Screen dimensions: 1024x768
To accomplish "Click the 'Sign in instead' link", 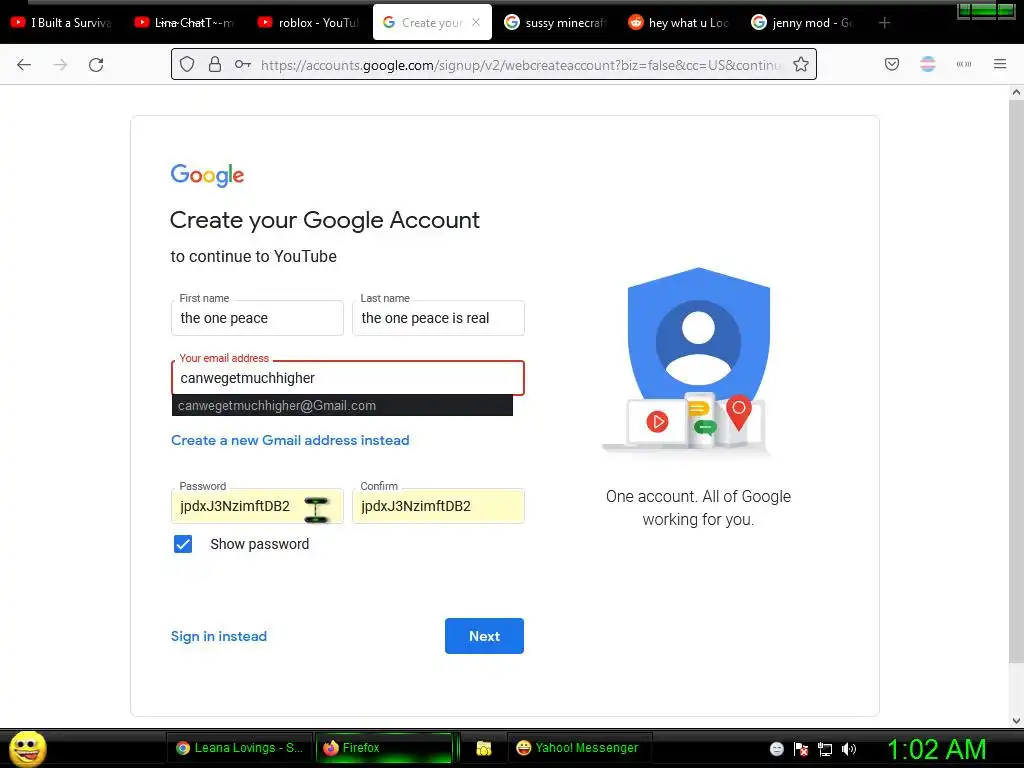I will pyautogui.click(x=219, y=636).
